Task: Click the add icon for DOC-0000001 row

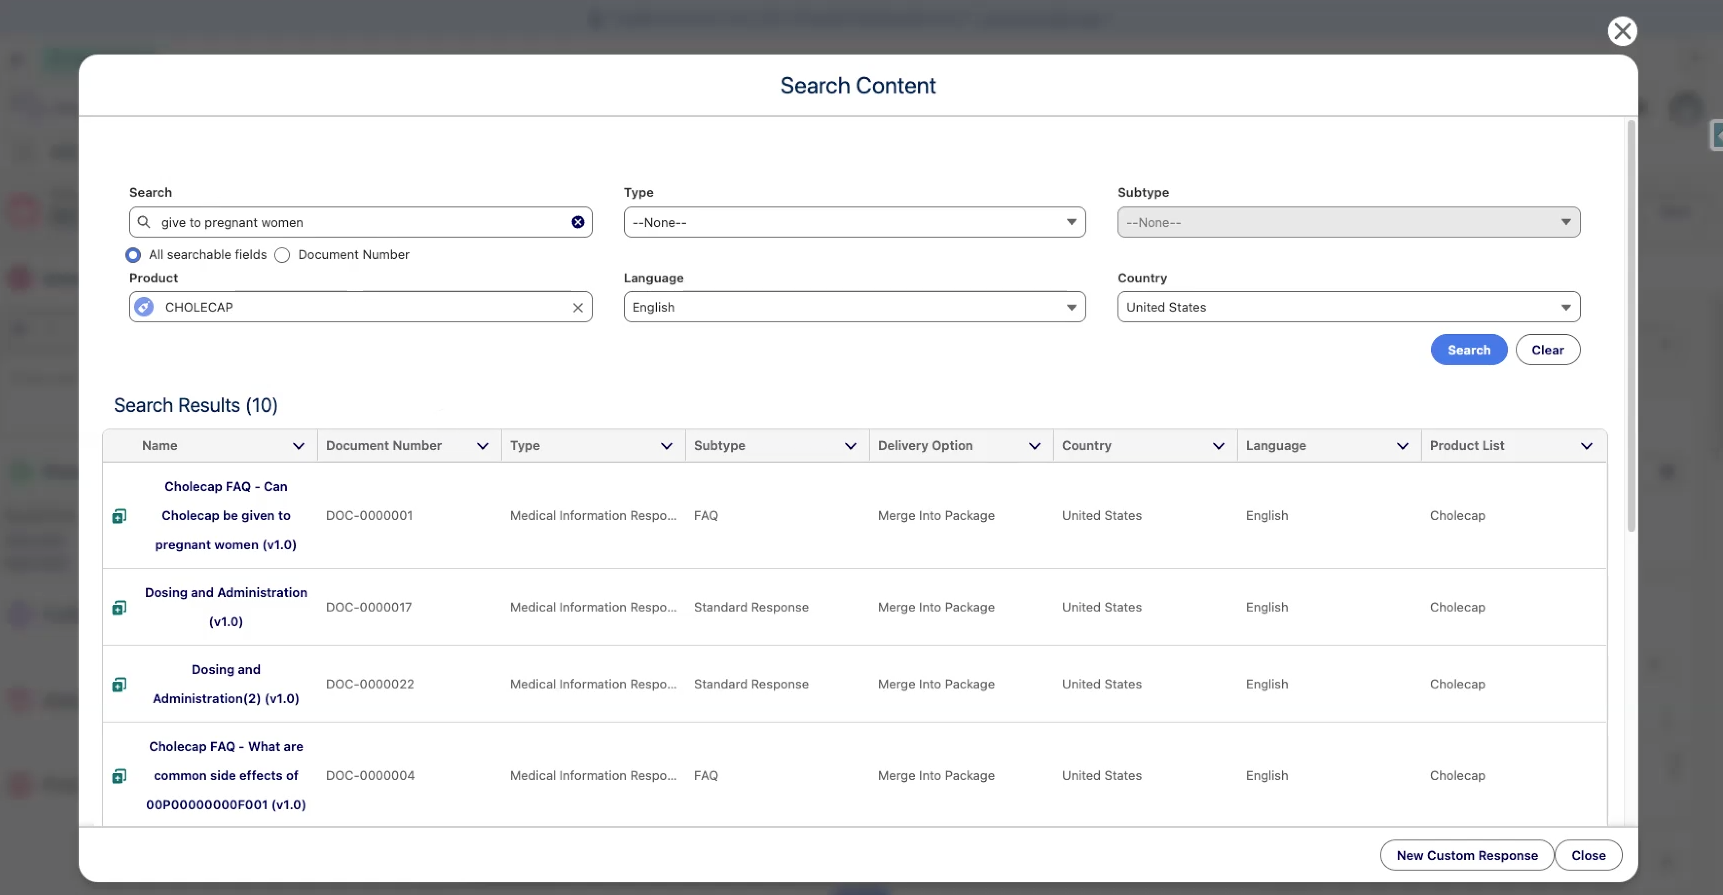Action: 119,516
